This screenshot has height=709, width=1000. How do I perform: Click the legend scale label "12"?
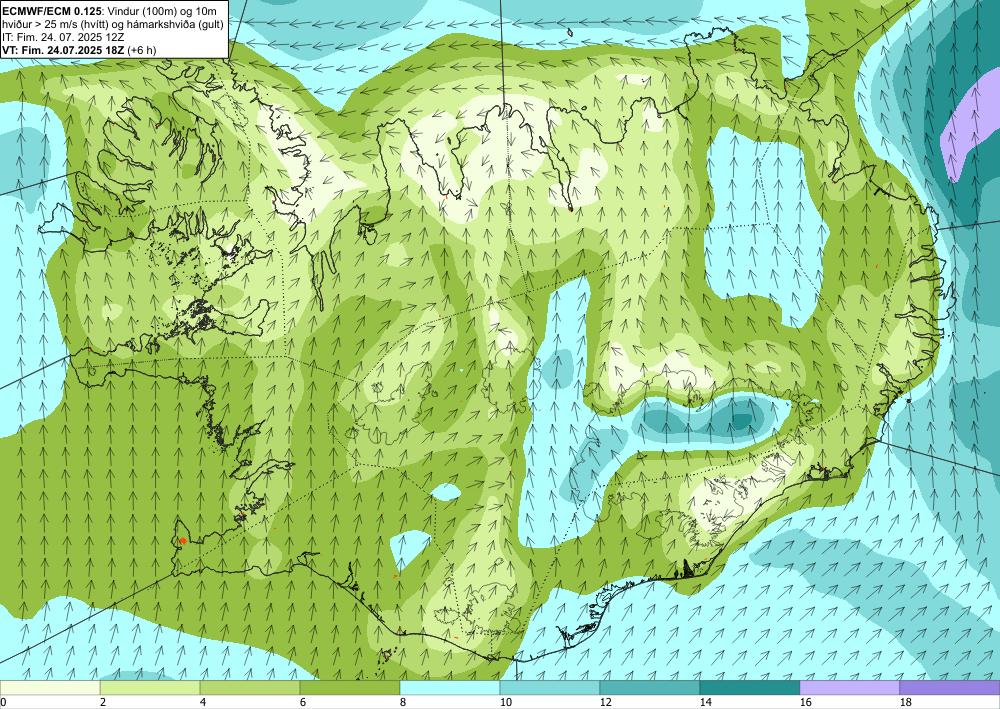click(605, 703)
